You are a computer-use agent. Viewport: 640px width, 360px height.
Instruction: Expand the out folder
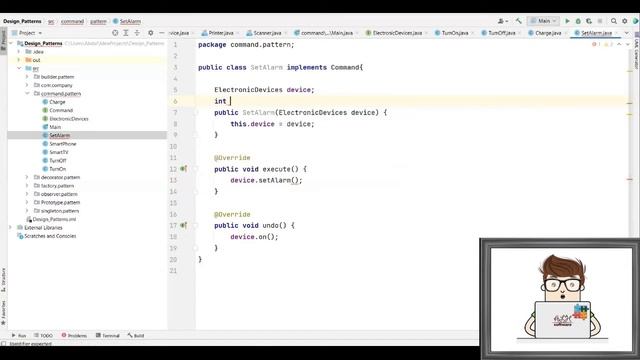[19, 60]
